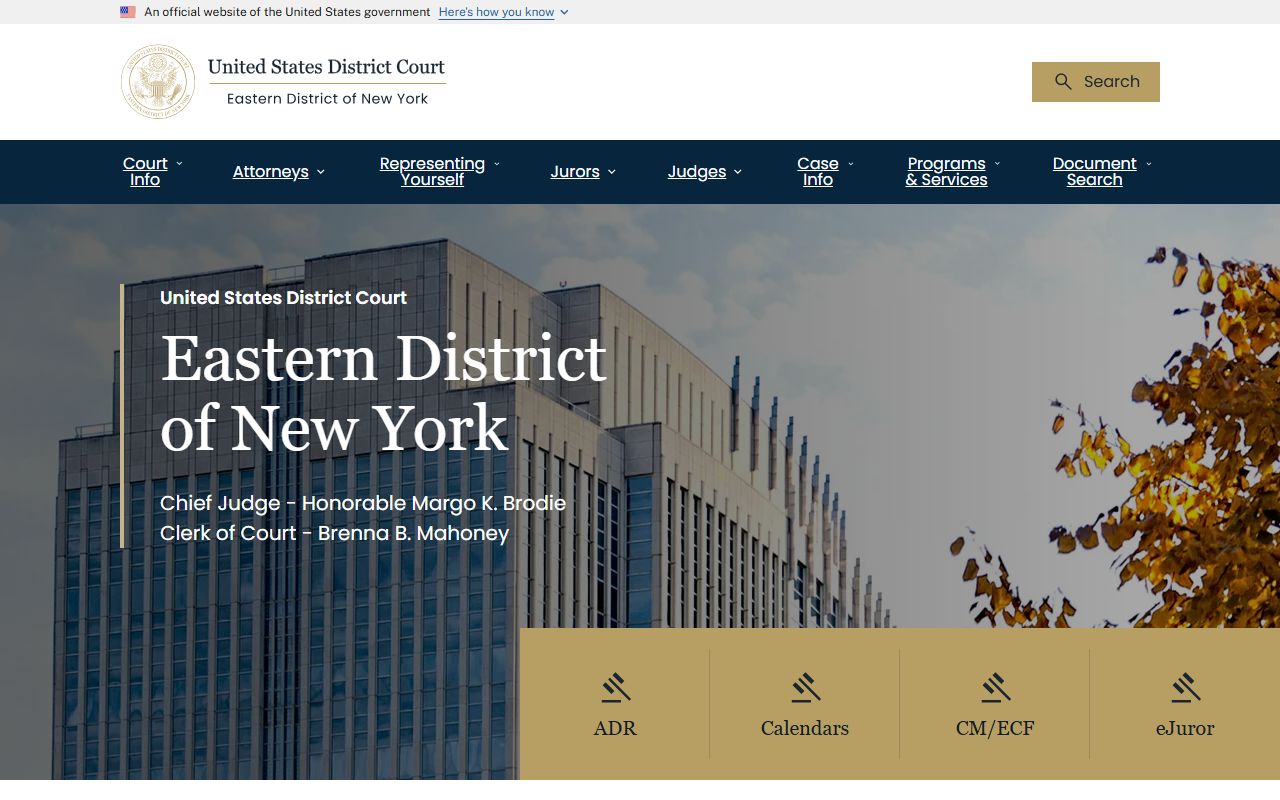Click the large Eastern District hero heading
Screen dimensions: 1280x800
pyautogui.click(x=384, y=393)
